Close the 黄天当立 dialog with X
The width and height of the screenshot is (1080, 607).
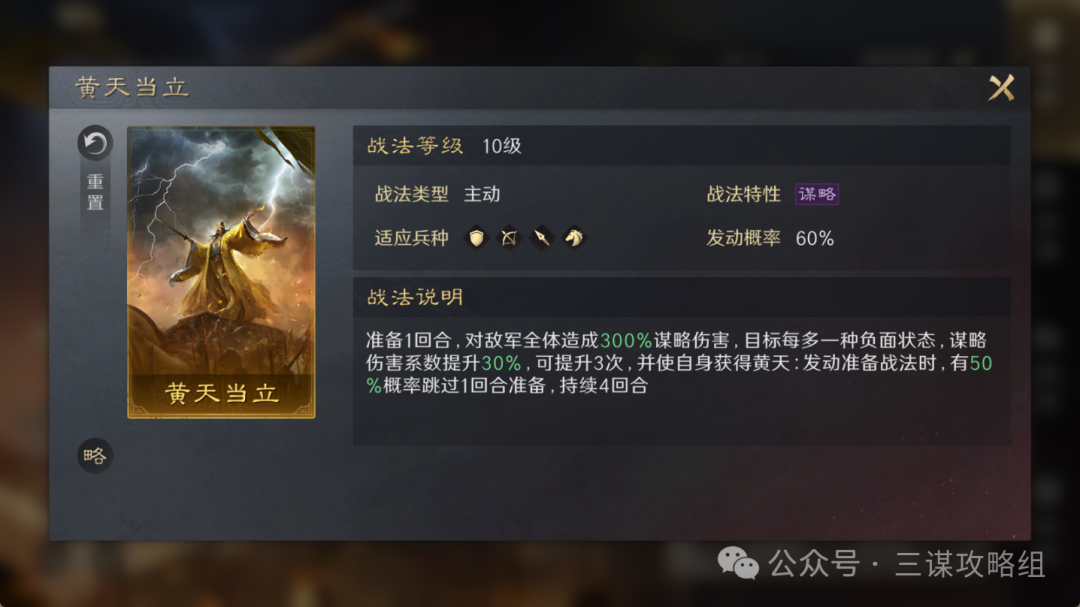pyautogui.click(x=1001, y=88)
